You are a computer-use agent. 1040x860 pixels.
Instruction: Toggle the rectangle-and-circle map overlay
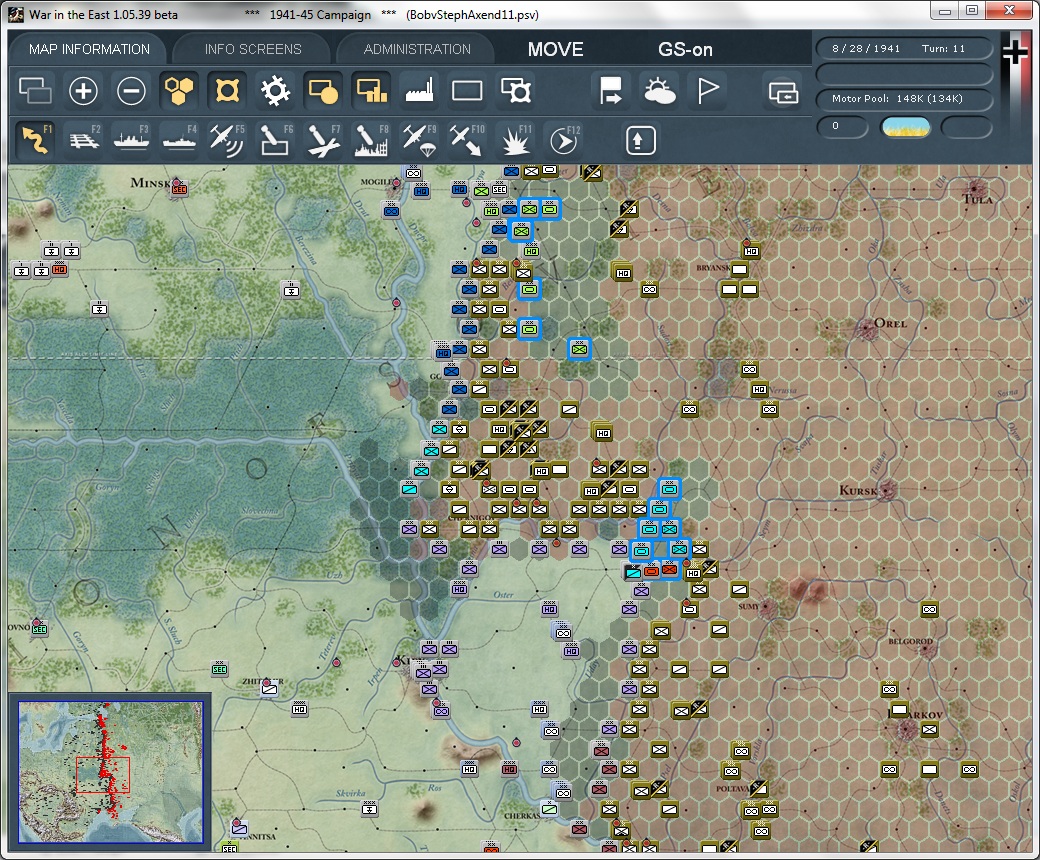pos(322,90)
